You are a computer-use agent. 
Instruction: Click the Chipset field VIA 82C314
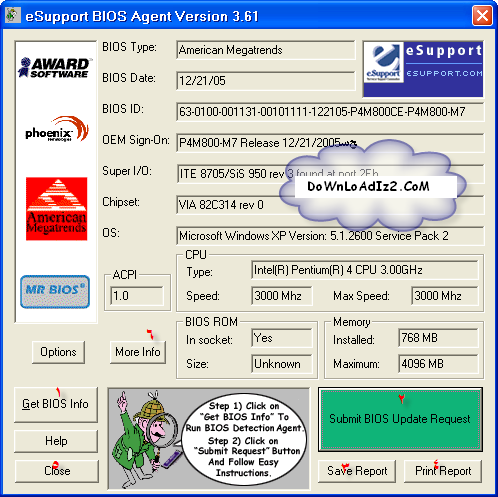(330, 205)
